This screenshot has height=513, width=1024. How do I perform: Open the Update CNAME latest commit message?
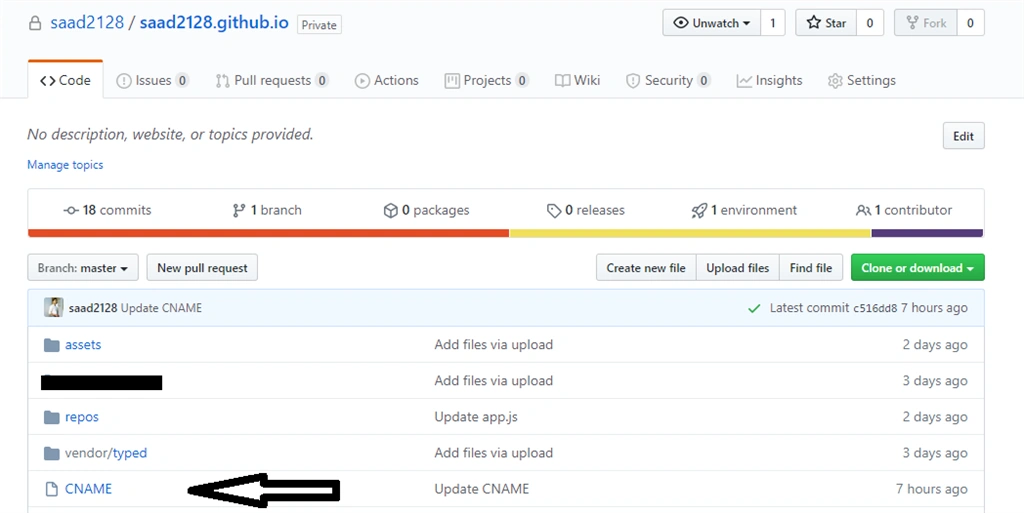coord(161,308)
